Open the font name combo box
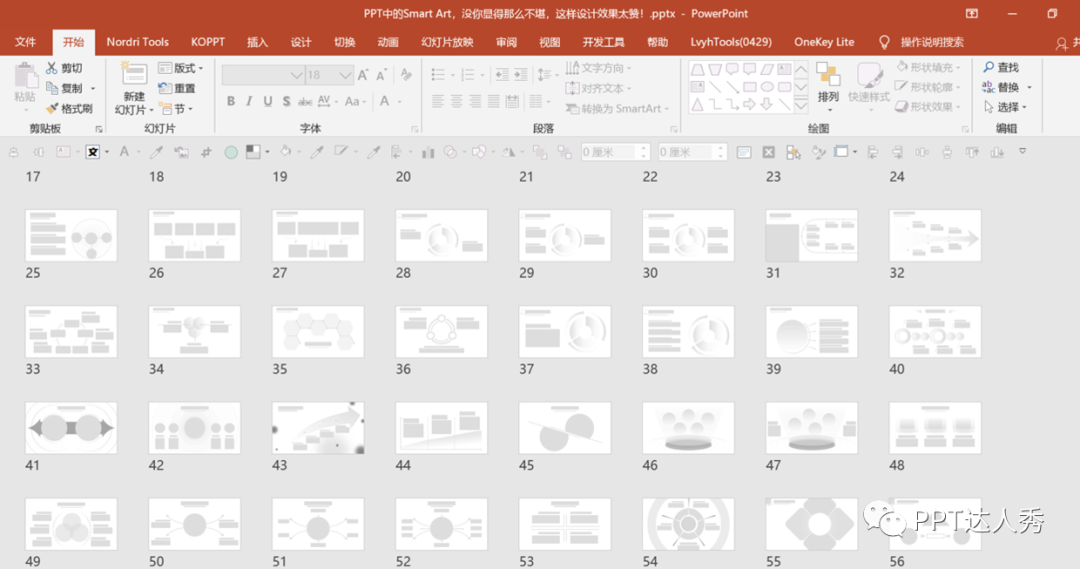The image size is (1080, 569). click(263, 74)
